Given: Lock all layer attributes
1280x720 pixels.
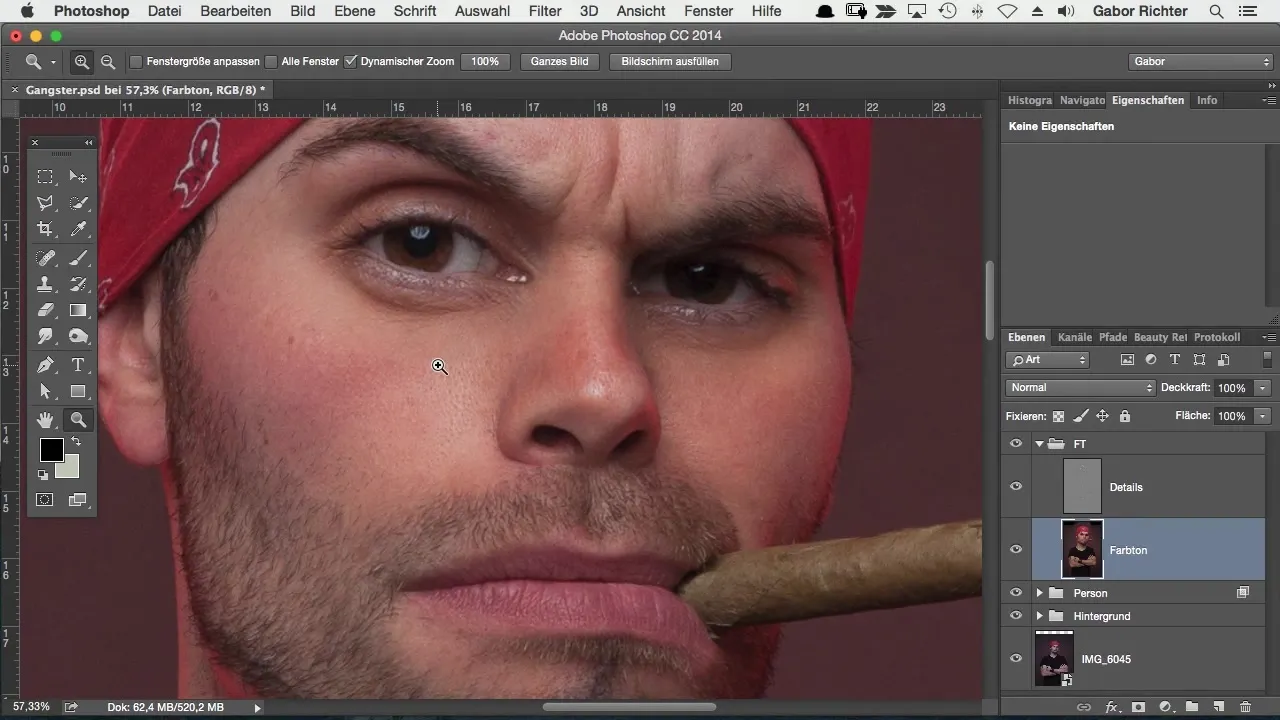Looking at the screenshot, I should pos(1124,416).
